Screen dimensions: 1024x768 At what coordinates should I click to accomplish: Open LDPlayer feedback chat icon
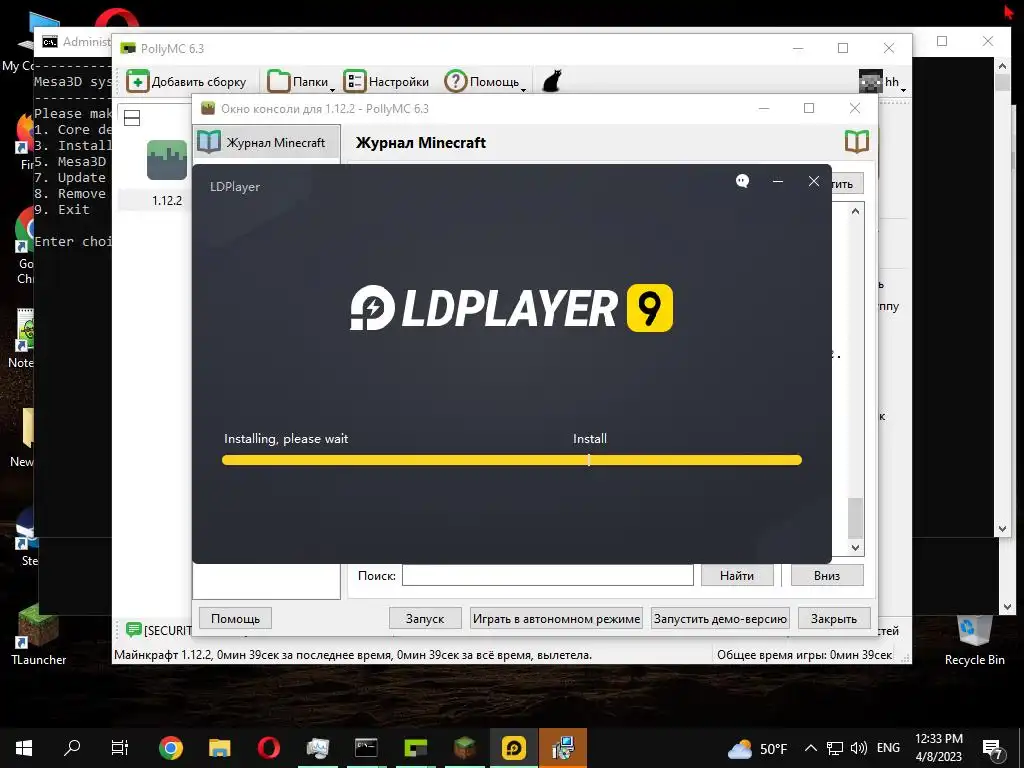pos(743,181)
